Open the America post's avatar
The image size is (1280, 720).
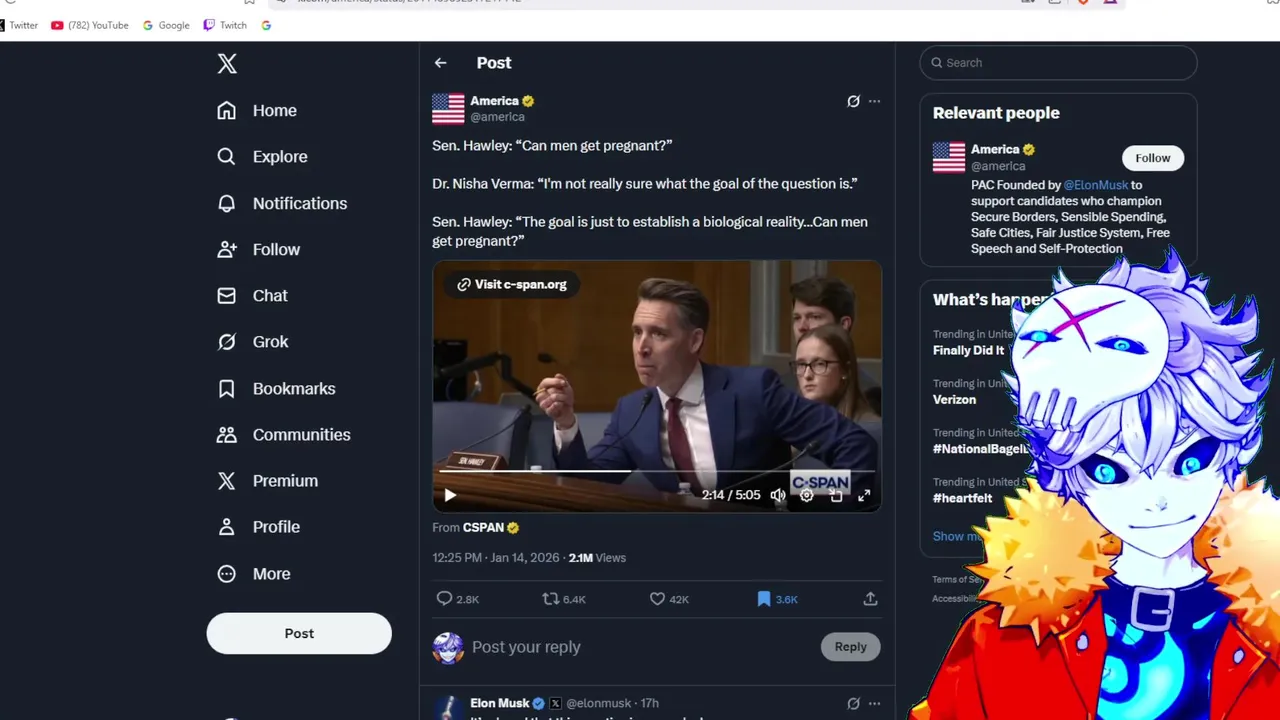448,108
